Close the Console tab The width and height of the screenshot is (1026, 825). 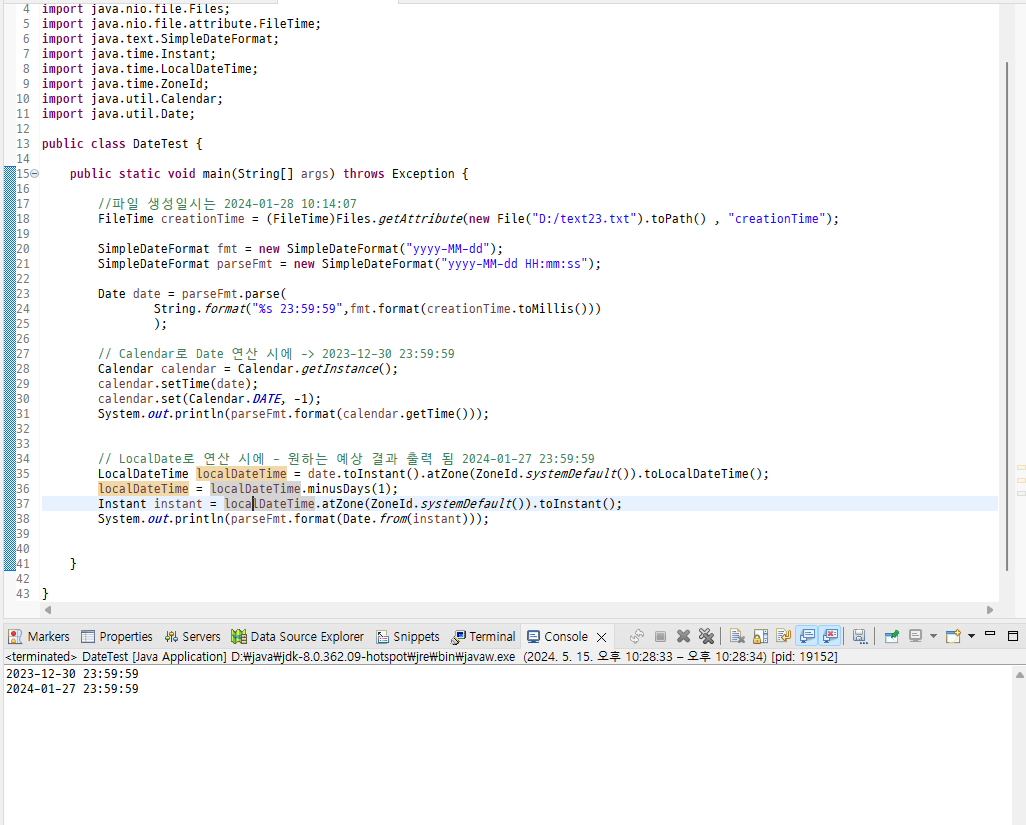click(601, 637)
